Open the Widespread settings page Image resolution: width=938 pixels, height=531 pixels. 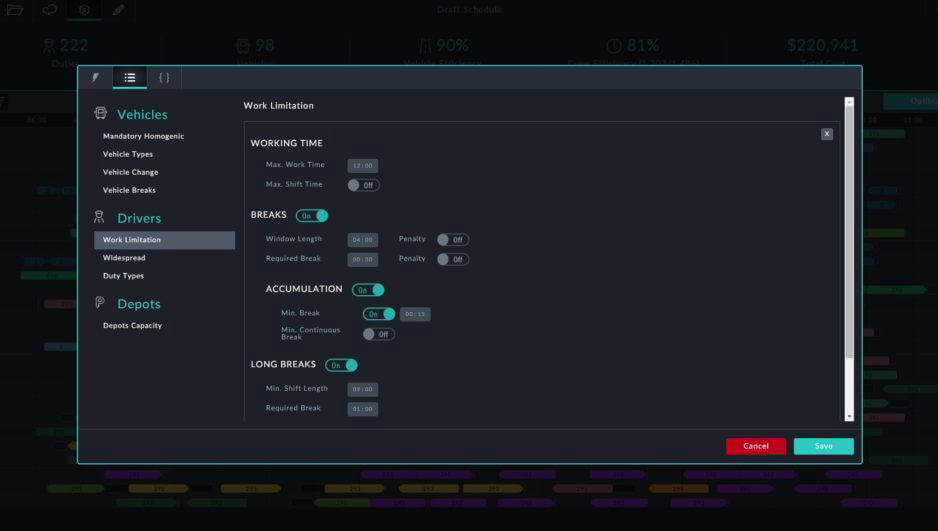tap(124, 258)
